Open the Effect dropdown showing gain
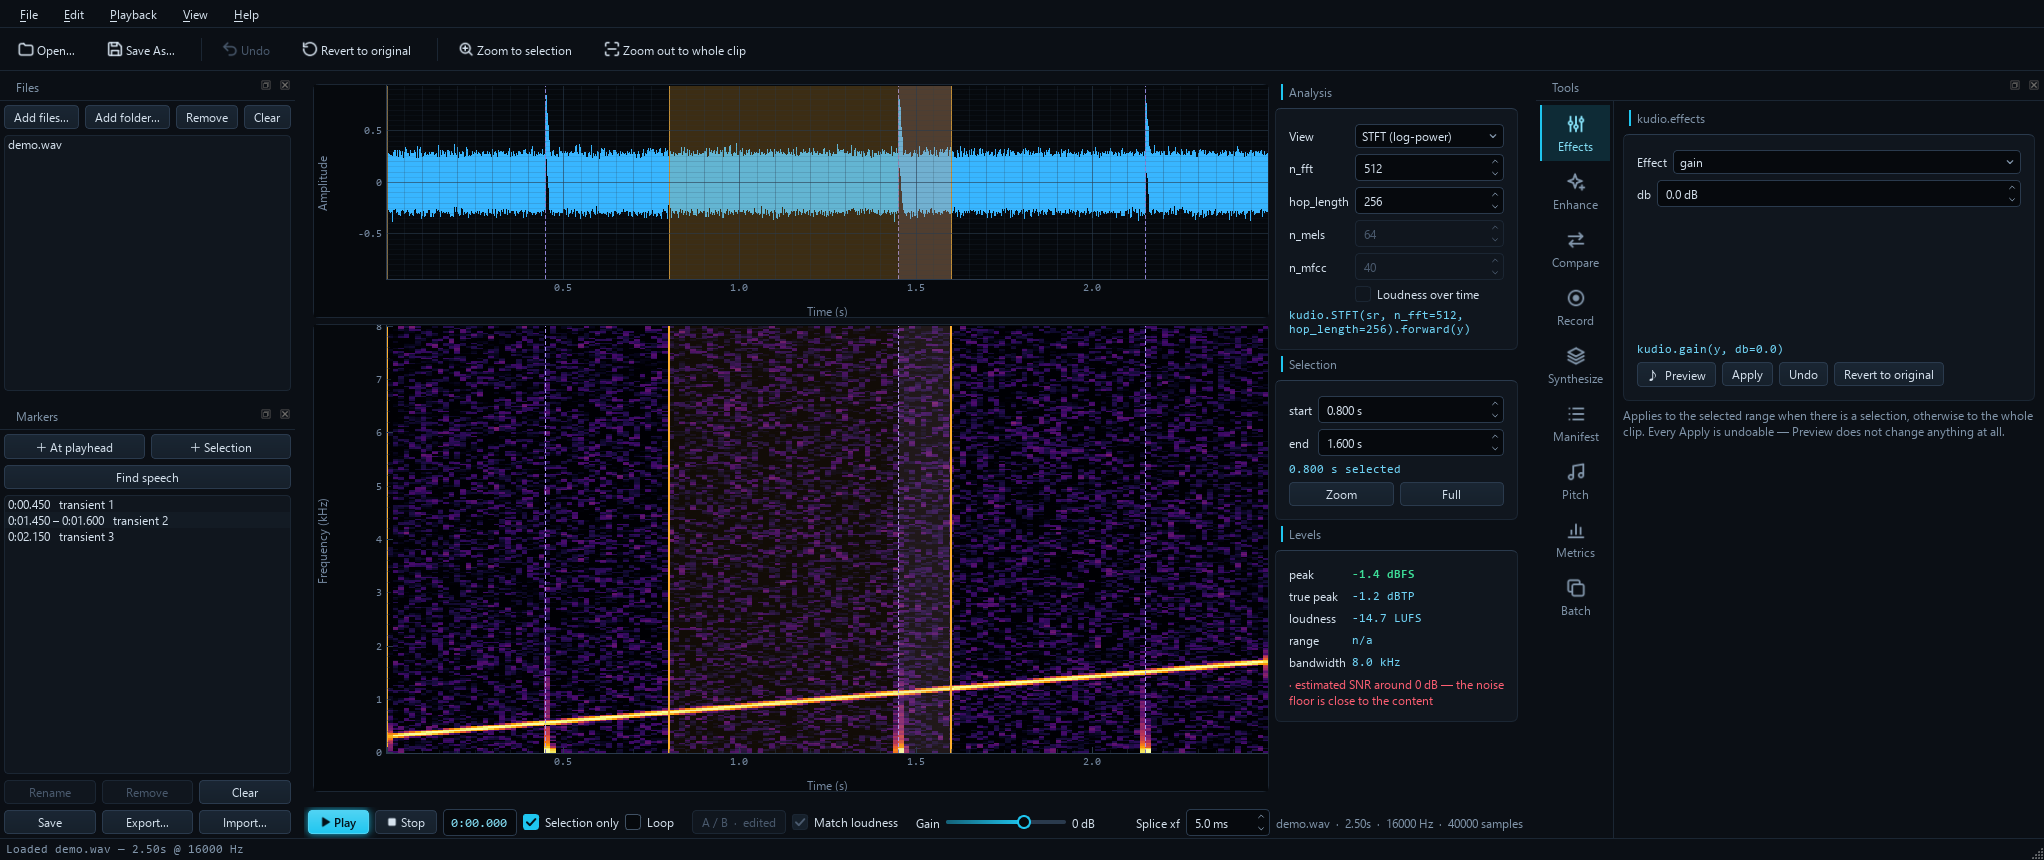 coord(1846,162)
